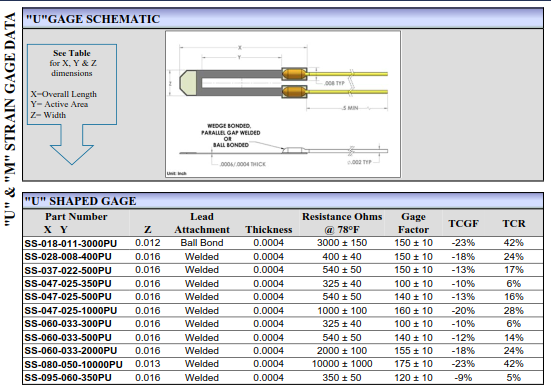Viewport: 551px width, 391px height.
Task: Click the "U"GAGE SCHEMATIC header bar
Action: pyautogui.click(x=283, y=19)
